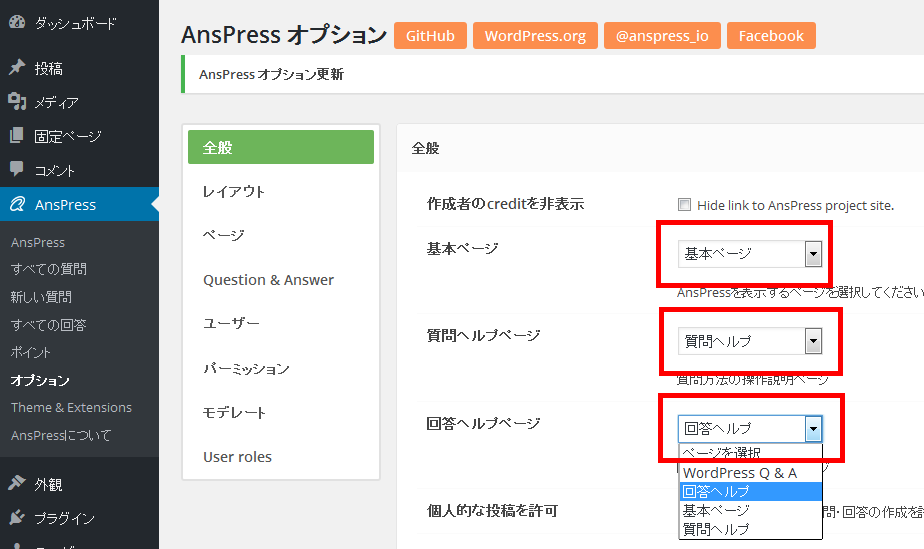The width and height of the screenshot is (924, 549).
Task: Click the pages icon beside 固定ページ
Action: (x=17, y=135)
